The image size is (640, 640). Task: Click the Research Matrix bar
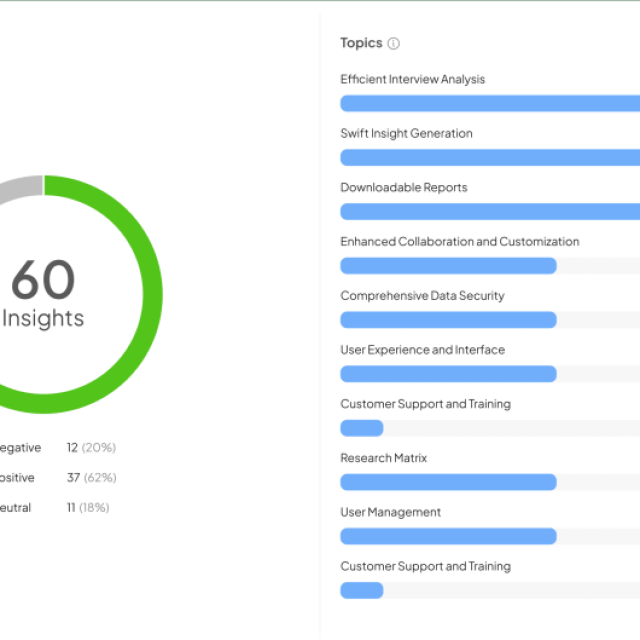(449, 482)
